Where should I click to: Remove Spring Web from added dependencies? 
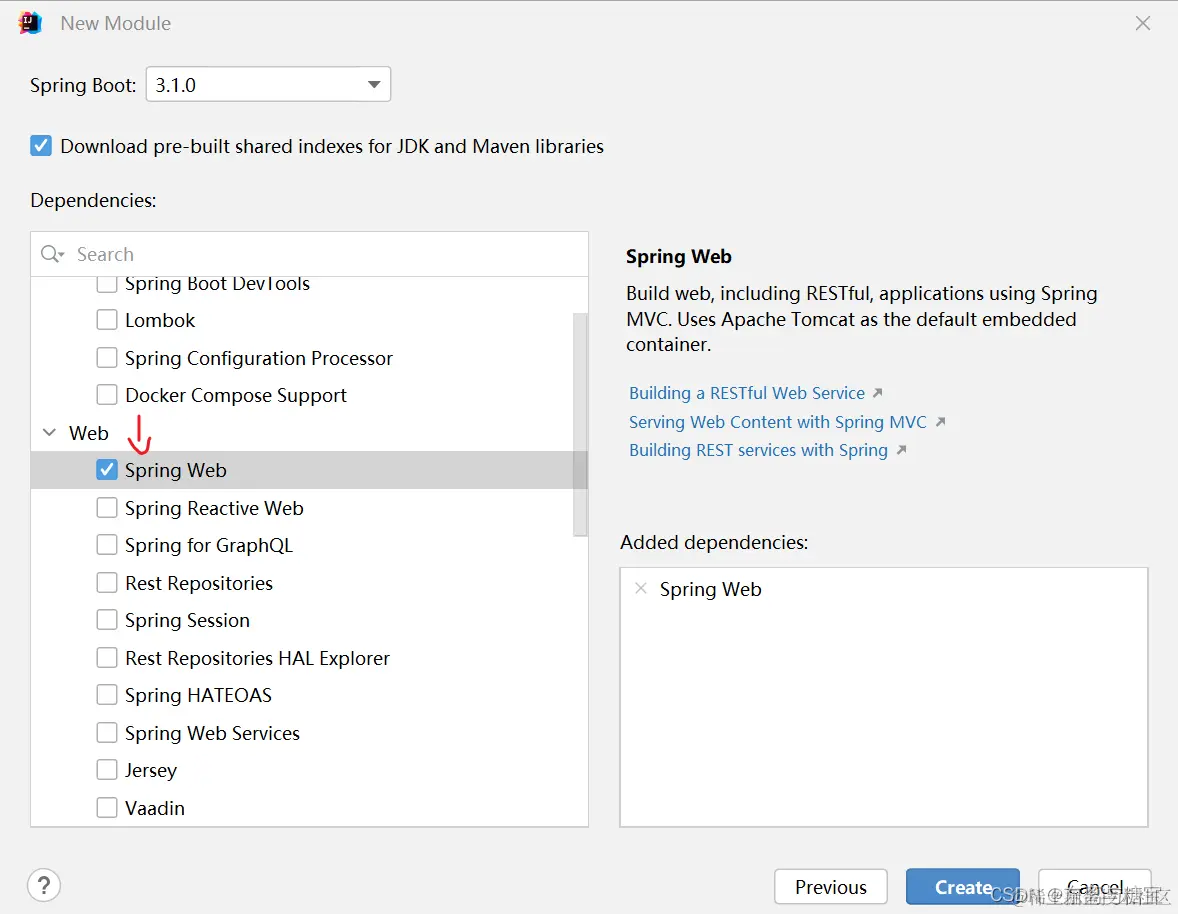pyautogui.click(x=641, y=588)
